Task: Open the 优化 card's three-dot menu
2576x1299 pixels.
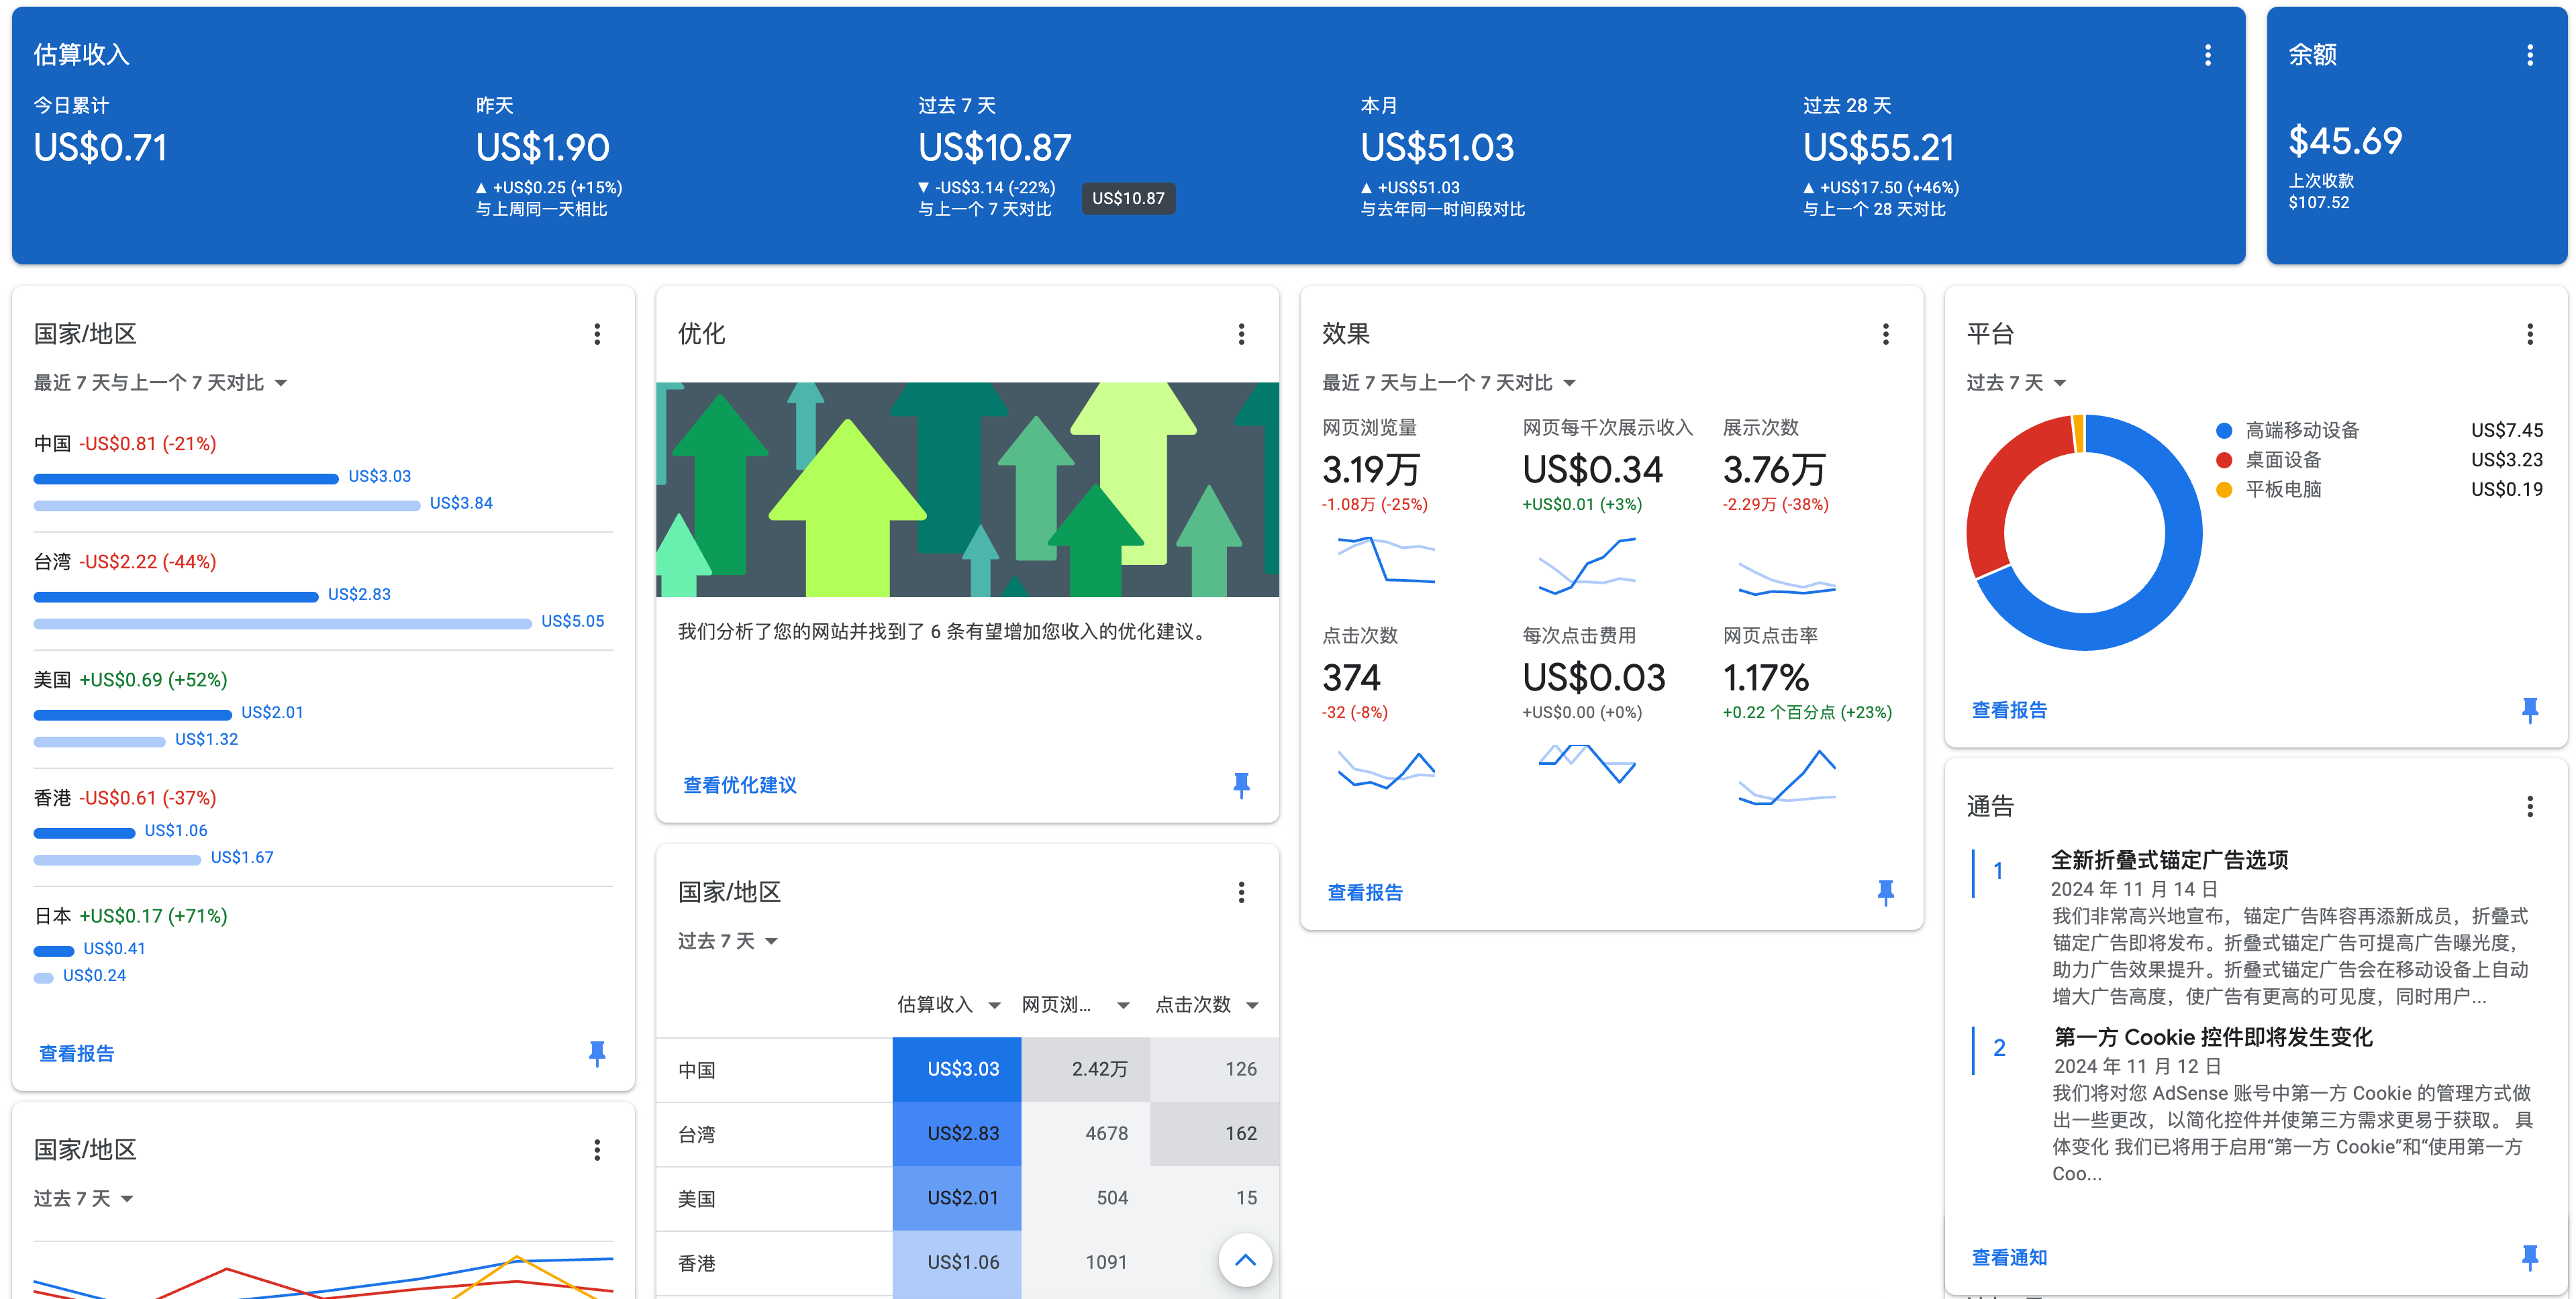Action: 1241,334
